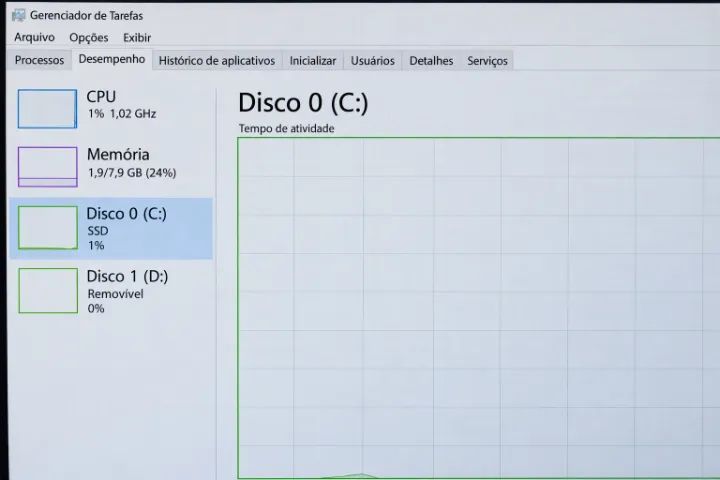This screenshot has width=720, height=480.
Task: Switch to the Inicializar tab
Action: (313, 61)
